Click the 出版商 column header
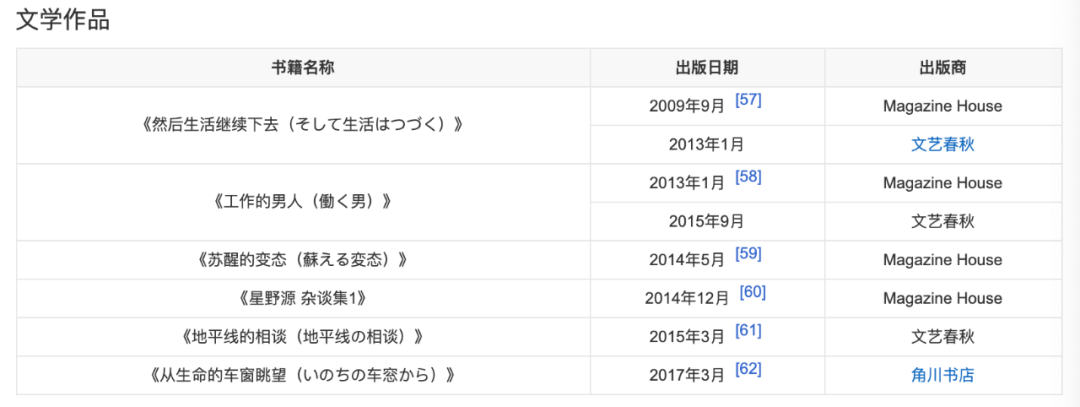The width and height of the screenshot is (1080, 407). coord(943,67)
